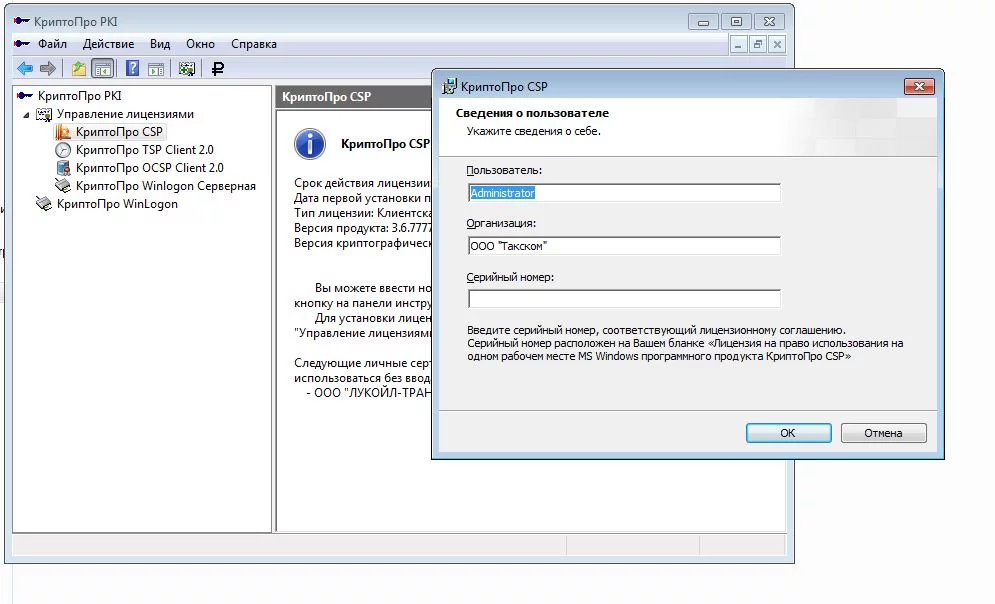Click the key icon in main title bar

pyautogui.click(x=22, y=21)
